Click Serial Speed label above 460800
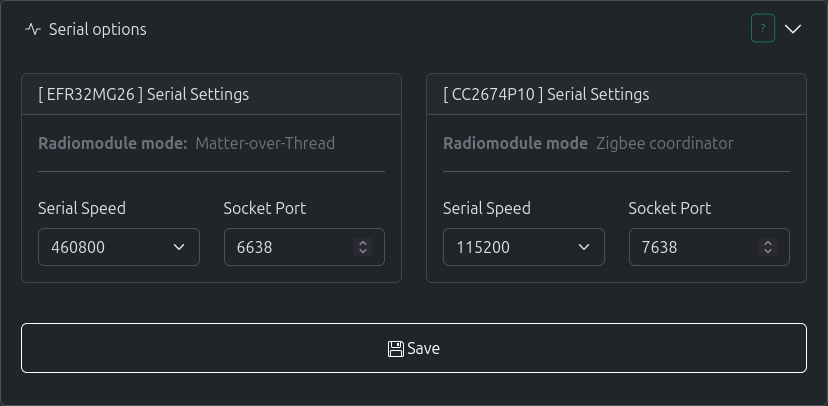 click(x=82, y=208)
